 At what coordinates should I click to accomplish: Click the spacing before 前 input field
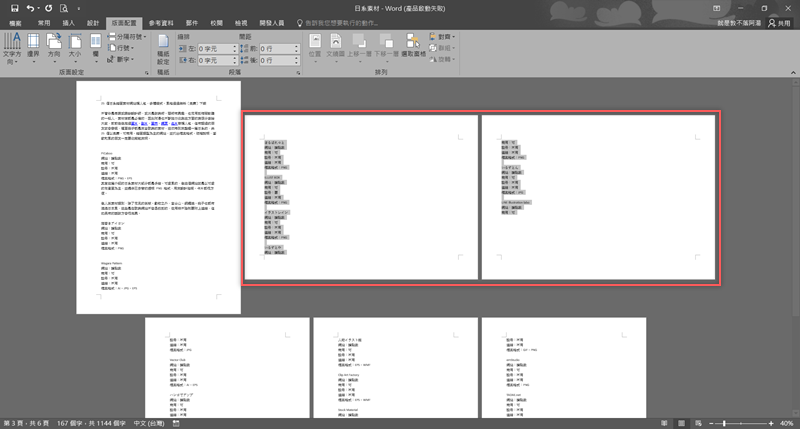pyautogui.click(x=276, y=48)
